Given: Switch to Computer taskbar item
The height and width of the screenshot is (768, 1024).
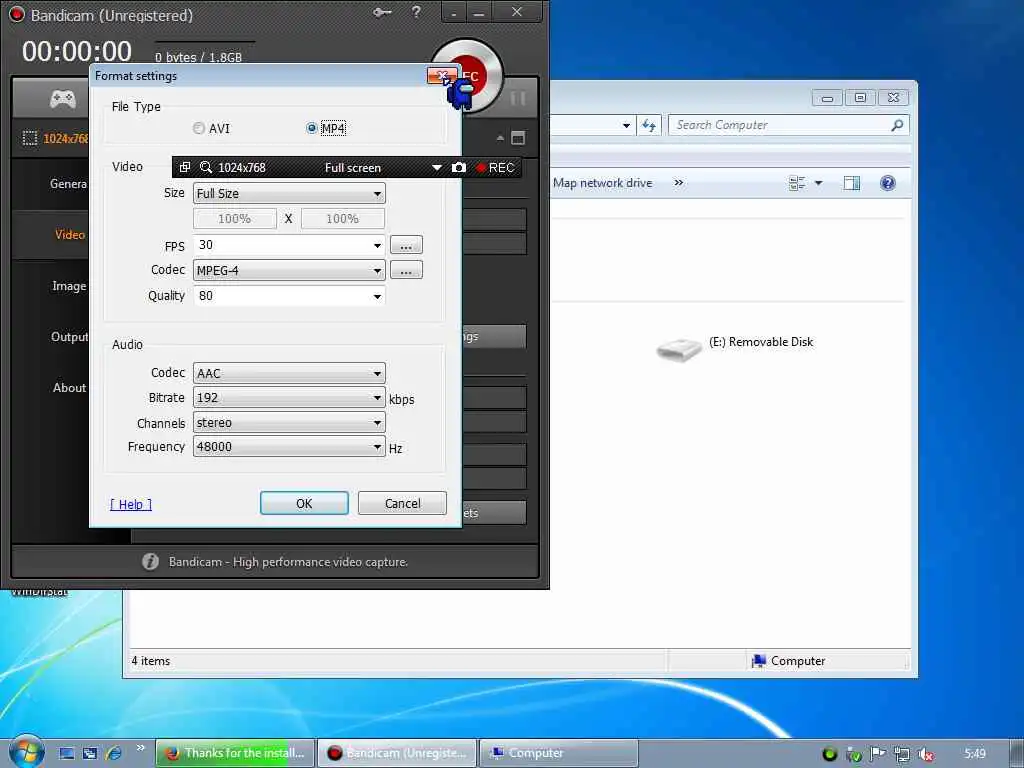Looking at the screenshot, I should [558, 753].
